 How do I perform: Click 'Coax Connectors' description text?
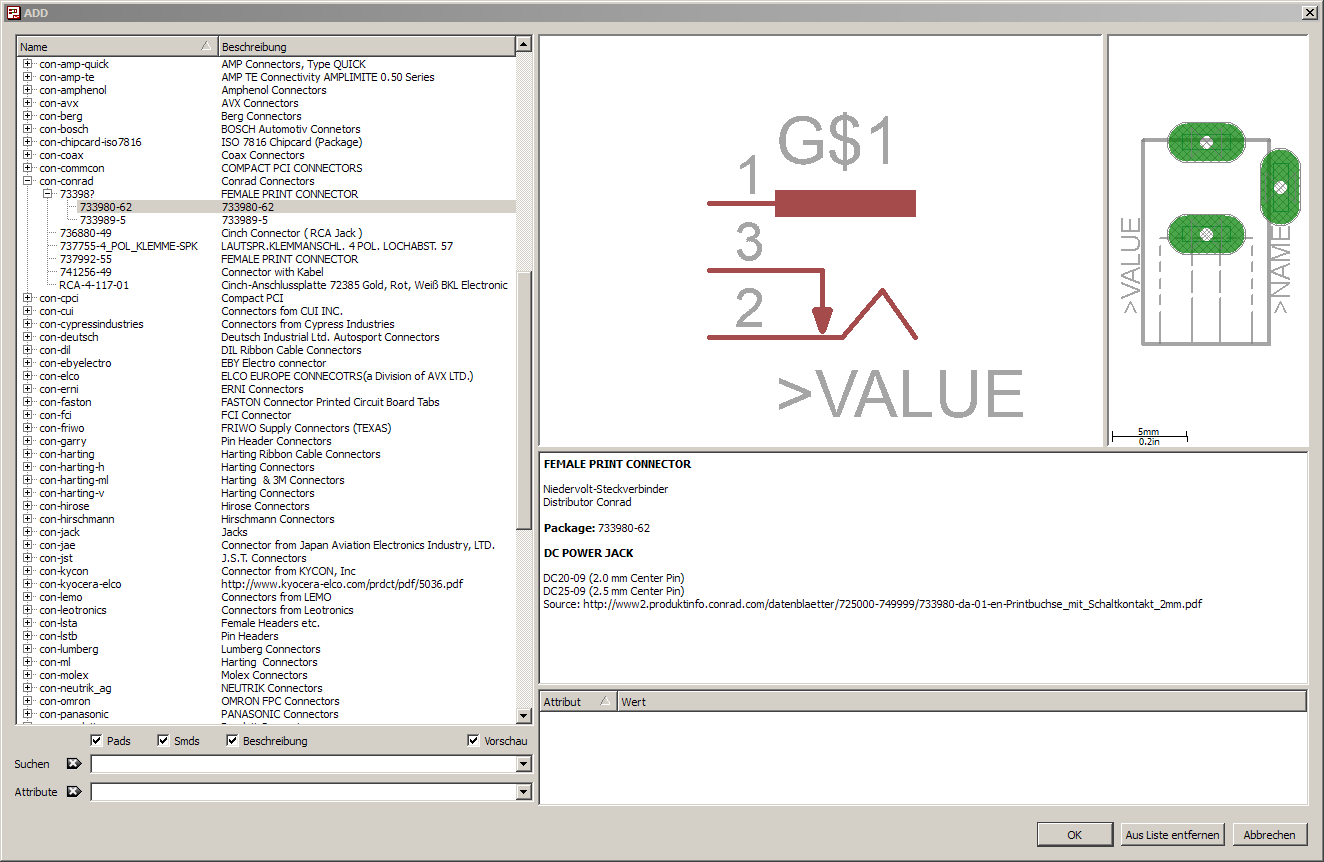[x=263, y=155]
